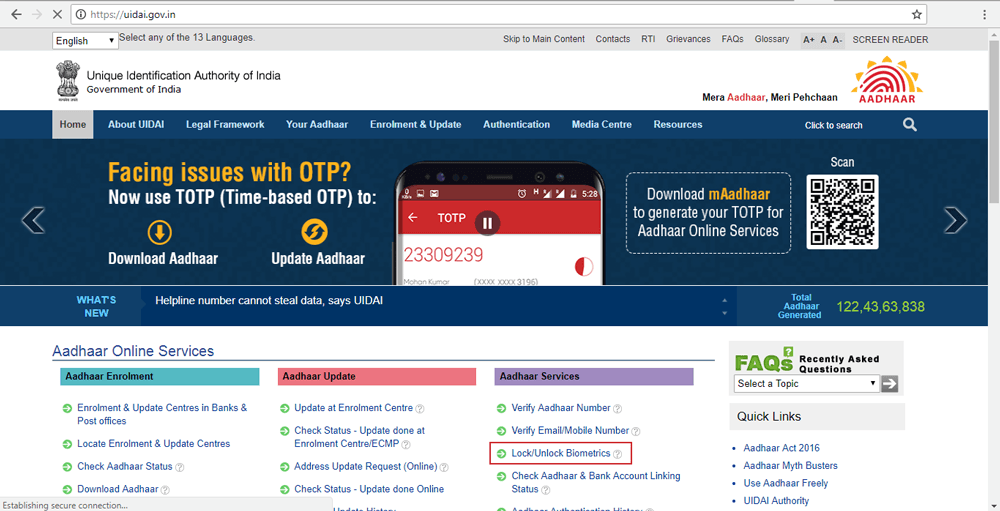Decrease font size with A- button

click(837, 40)
